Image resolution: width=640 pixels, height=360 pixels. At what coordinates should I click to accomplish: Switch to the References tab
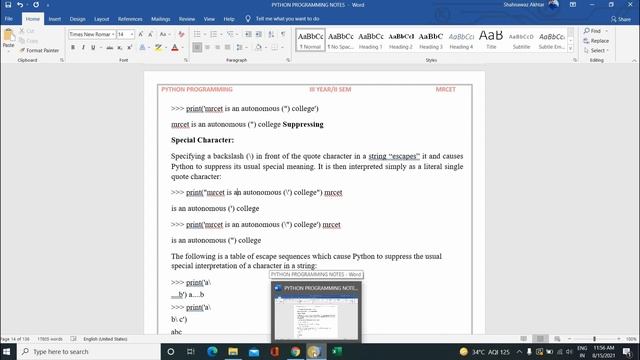point(130,19)
